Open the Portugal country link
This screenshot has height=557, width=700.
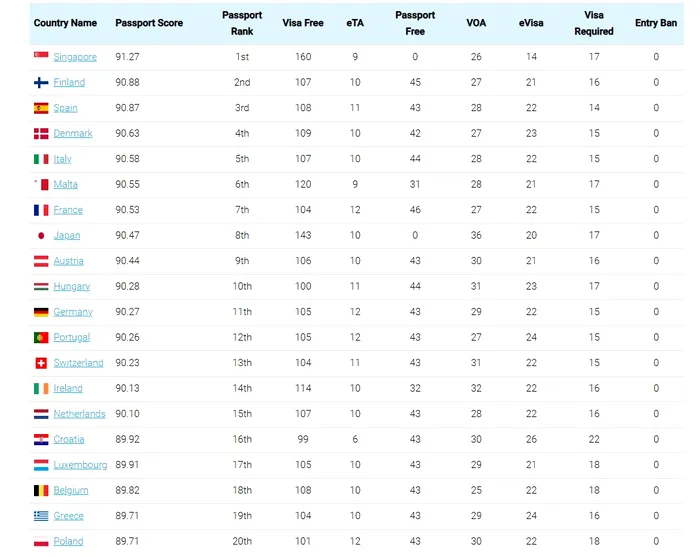[x=72, y=337]
